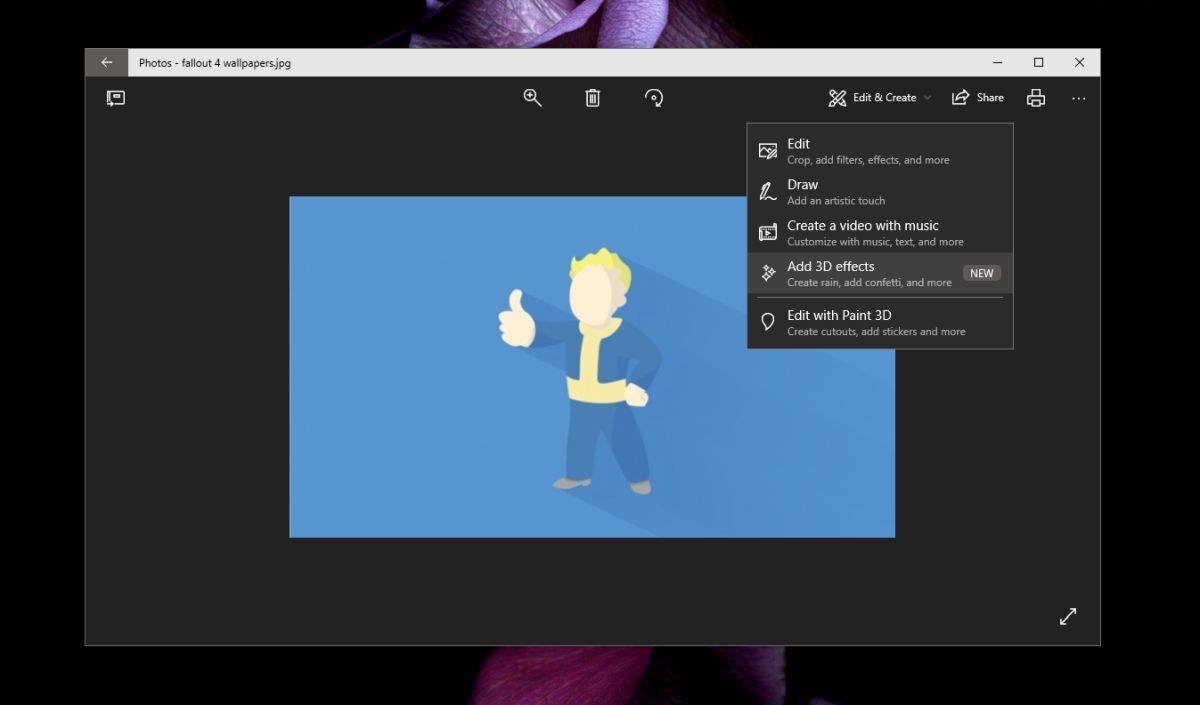Click the Delete trash icon
Viewport: 1200px width, 705px height.
[x=592, y=97]
